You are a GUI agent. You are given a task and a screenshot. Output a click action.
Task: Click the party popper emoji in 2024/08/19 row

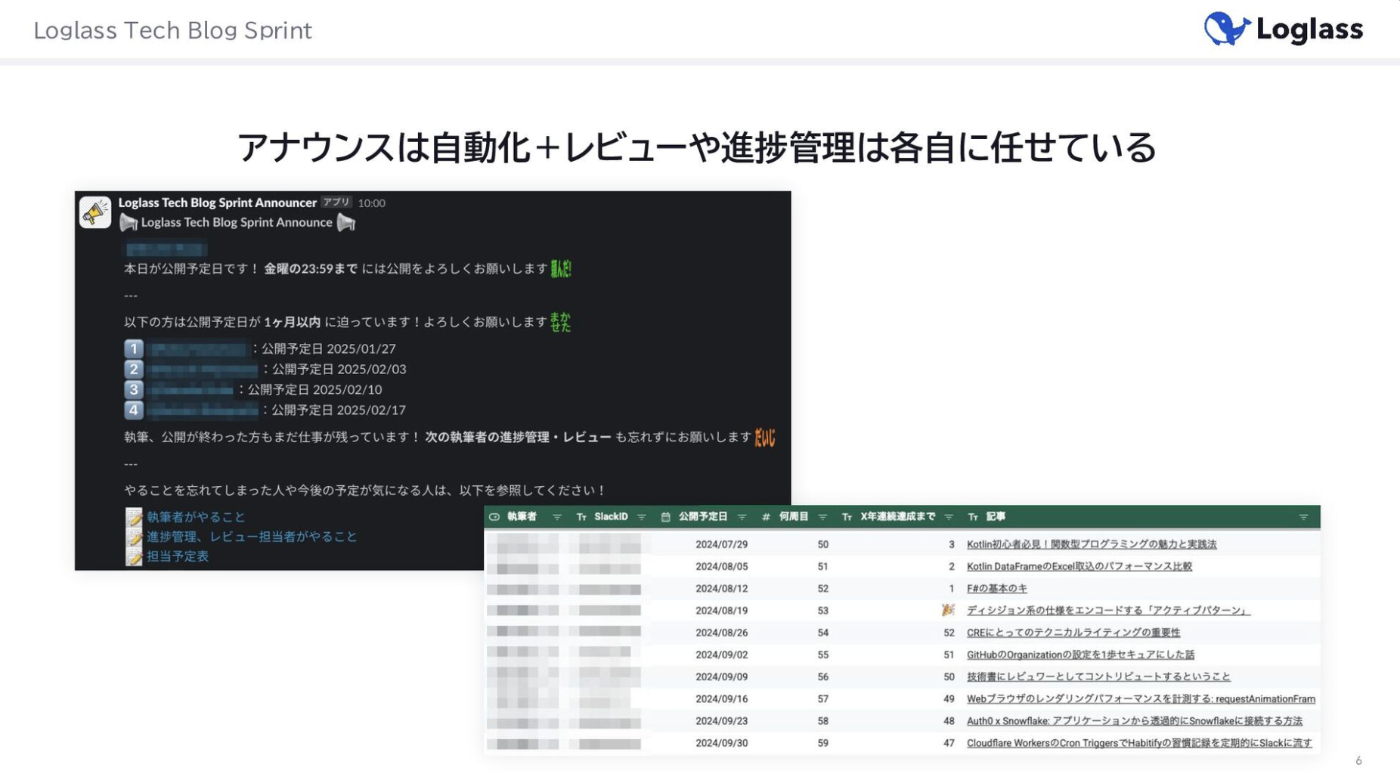(x=948, y=609)
